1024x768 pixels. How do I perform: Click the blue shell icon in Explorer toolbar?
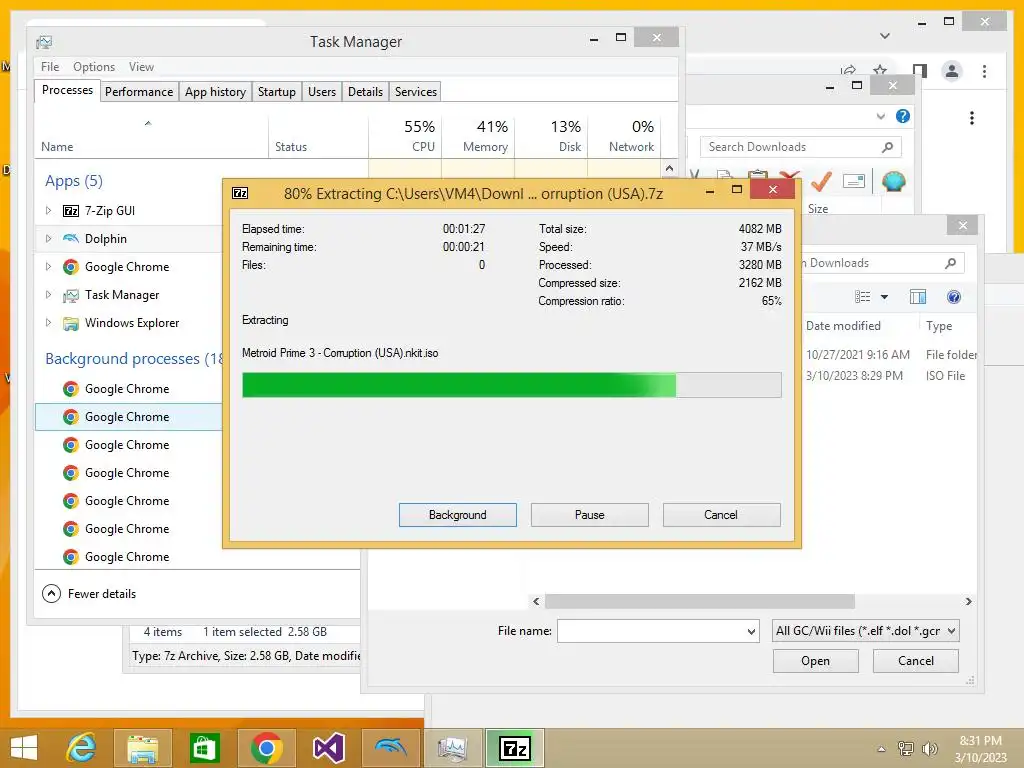tap(893, 181)
